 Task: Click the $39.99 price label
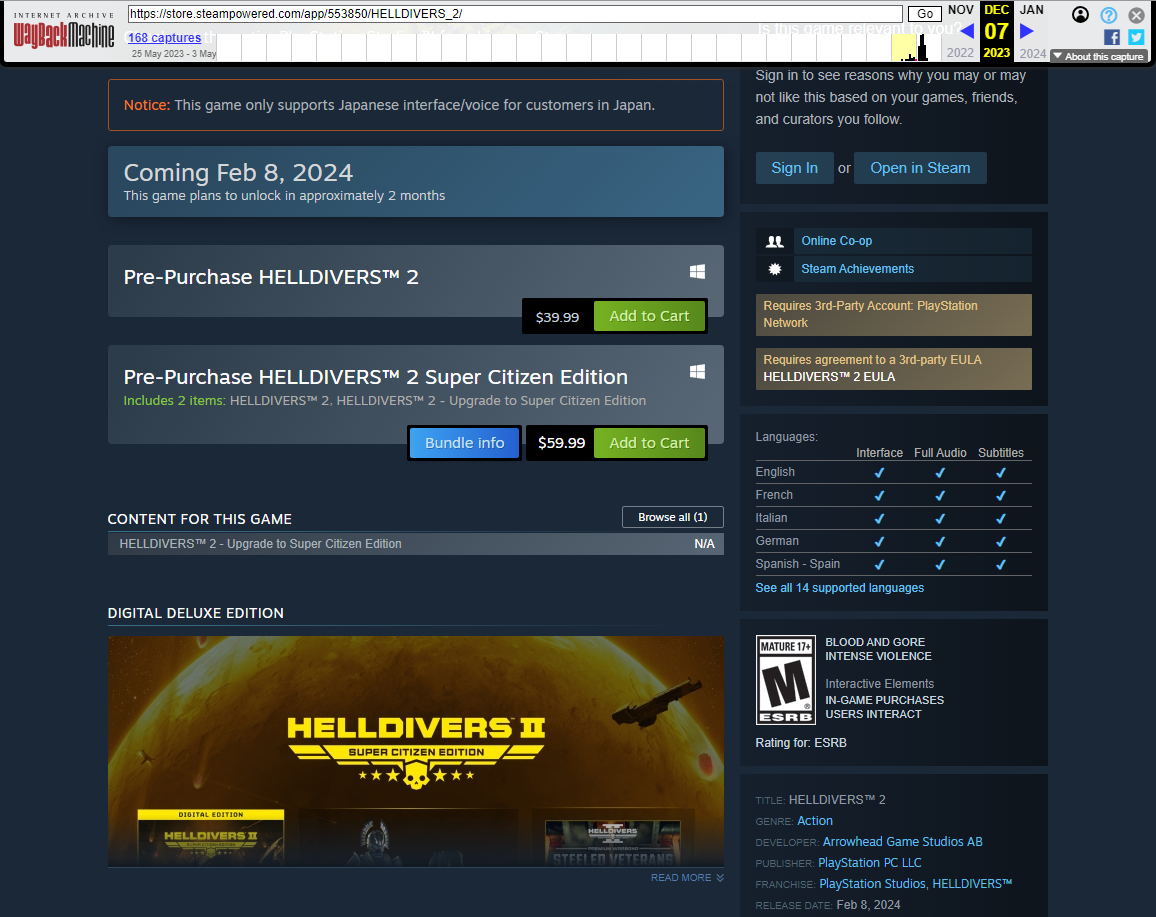click(x=557, y=317)
